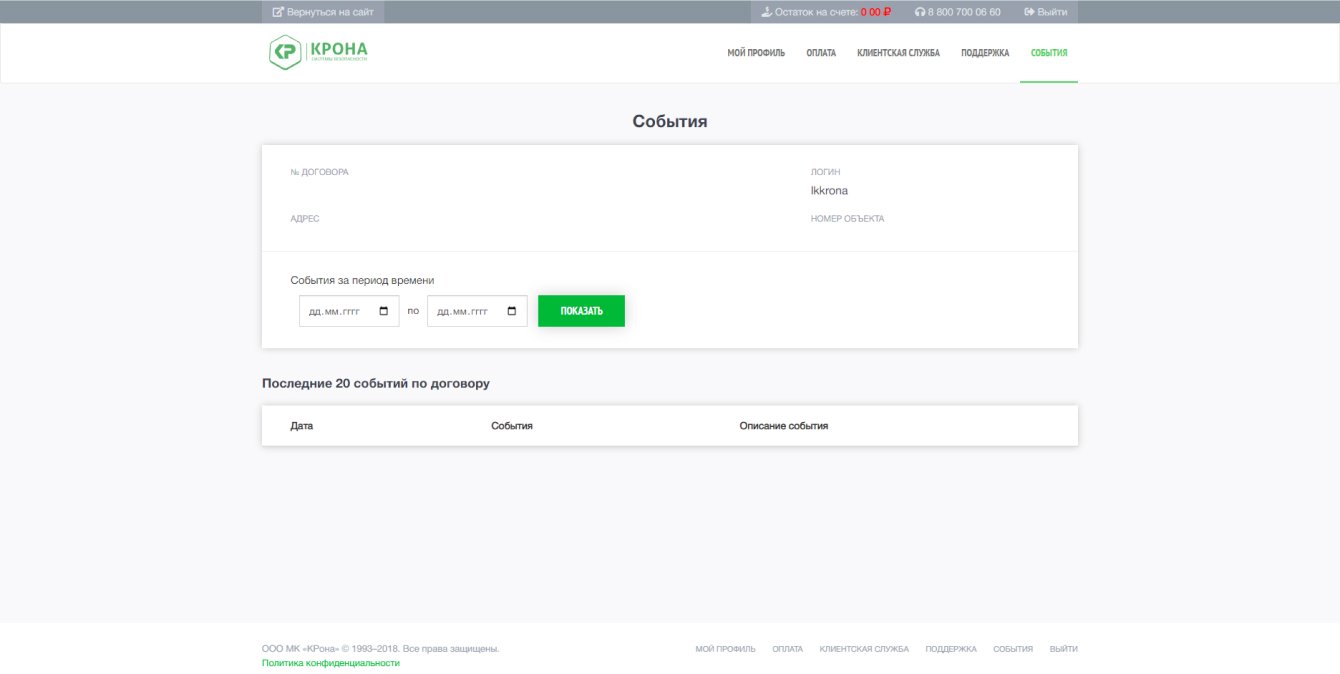Click the logout arrow icon
The width and height of the screenshot is (1340, 674).
(x=1029, y=12)
